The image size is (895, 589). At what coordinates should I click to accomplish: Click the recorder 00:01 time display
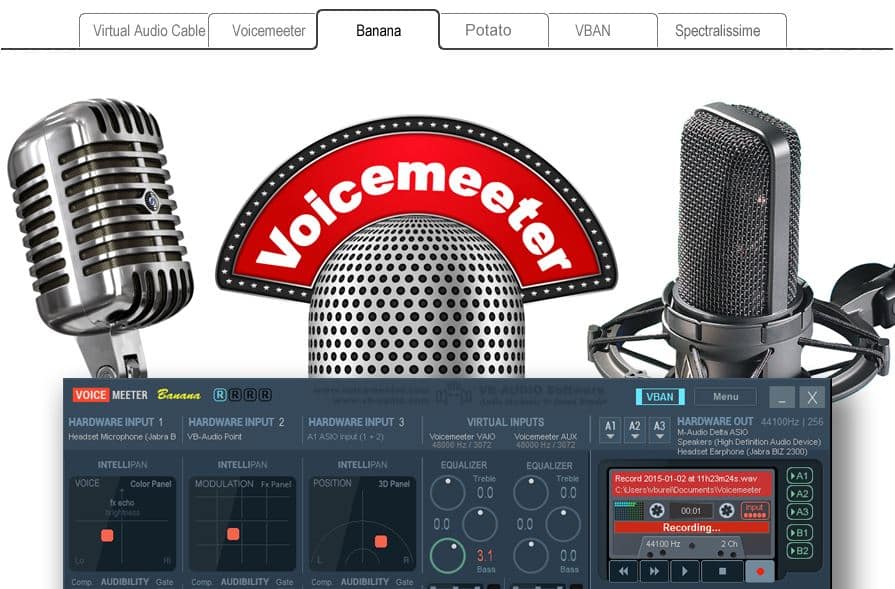[x=691, y=511]
